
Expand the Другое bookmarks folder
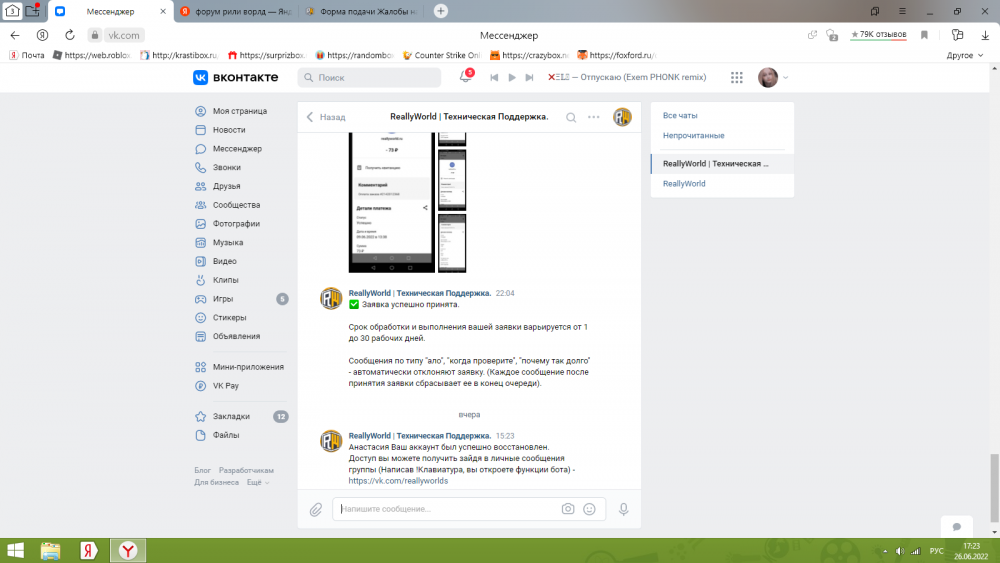tap(964, 55)
